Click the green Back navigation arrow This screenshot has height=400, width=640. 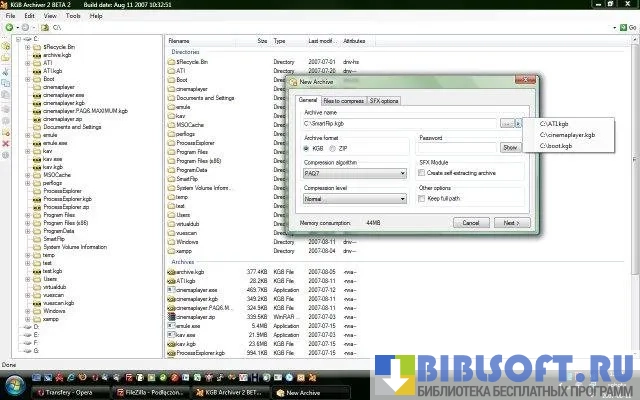(x=8, y=28)
